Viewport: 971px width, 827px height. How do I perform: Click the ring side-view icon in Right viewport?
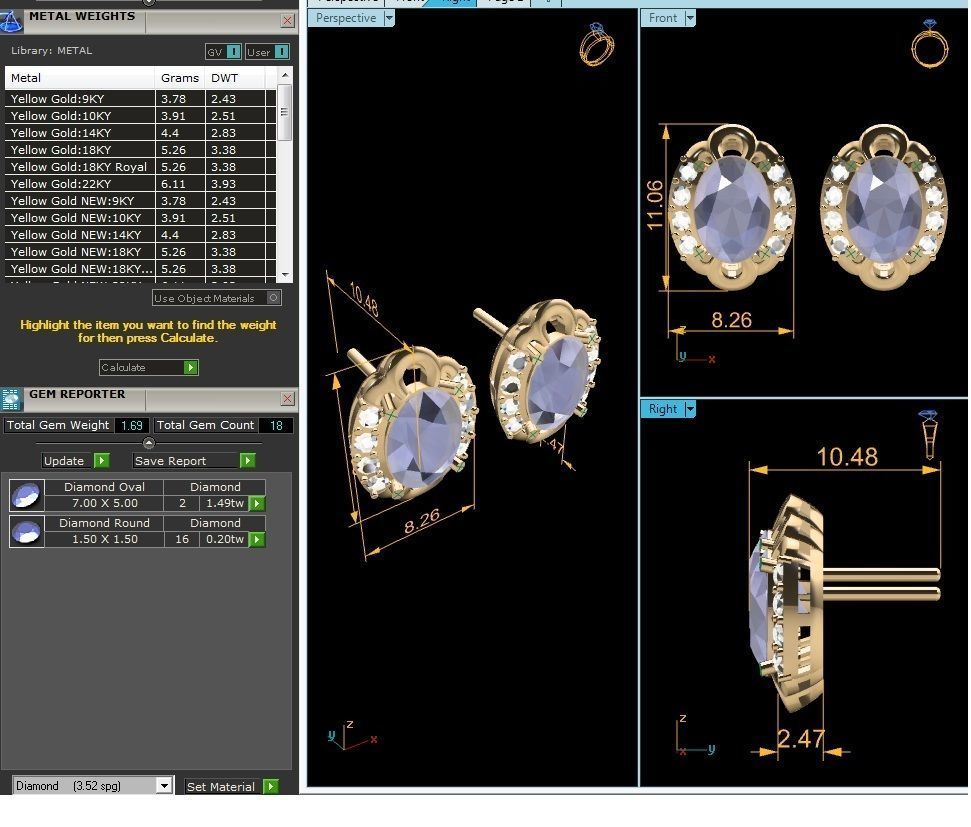pyautogui.click(x=928, y=434)
